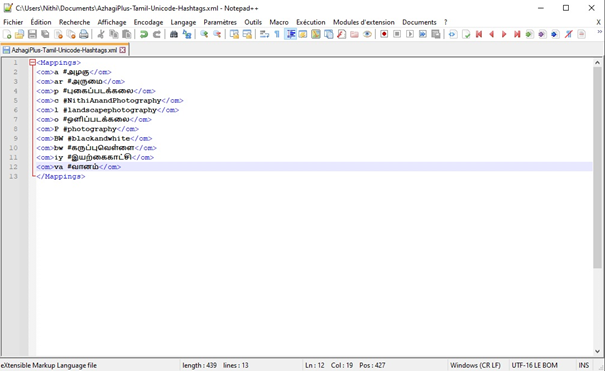Viewport: 605px width, 371px height.
Task: Click the vertical scrollbar down arrow
Action: coord(598,351)
